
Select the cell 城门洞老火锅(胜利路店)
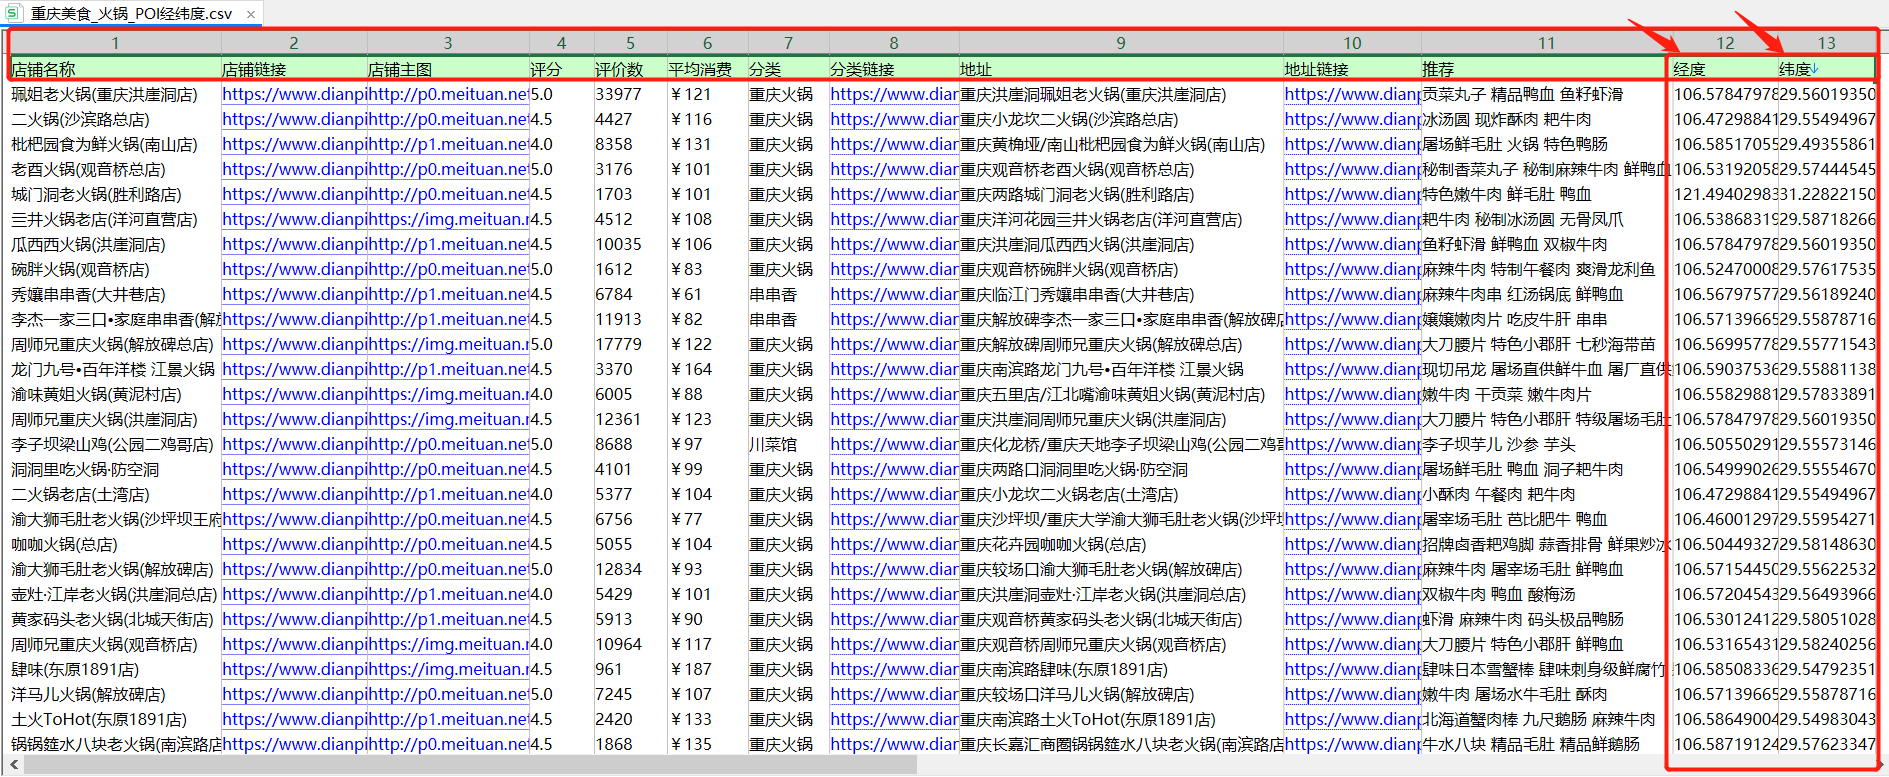coord(115,194)
